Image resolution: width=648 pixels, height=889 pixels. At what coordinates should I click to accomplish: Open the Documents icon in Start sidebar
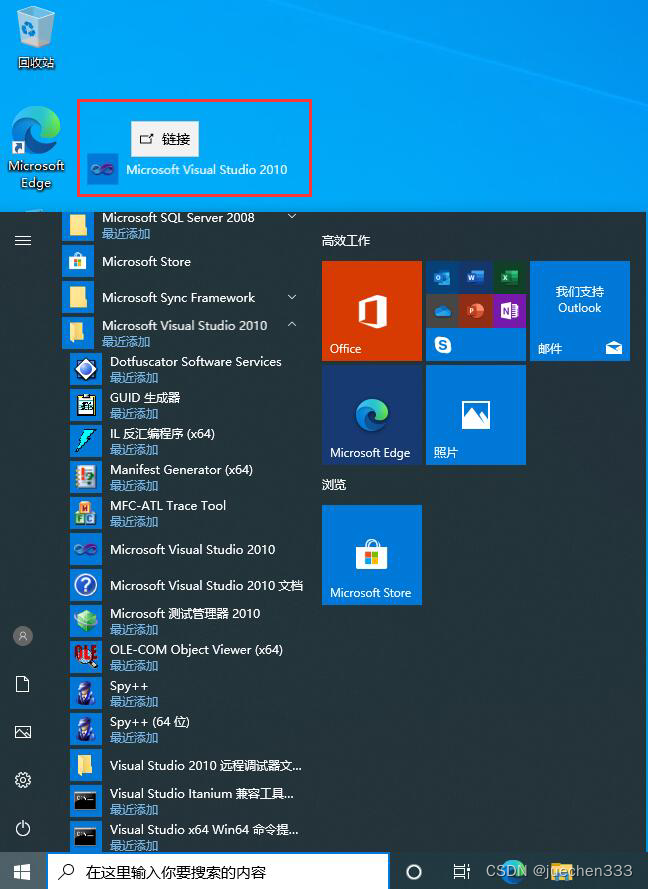click(23, 684)
